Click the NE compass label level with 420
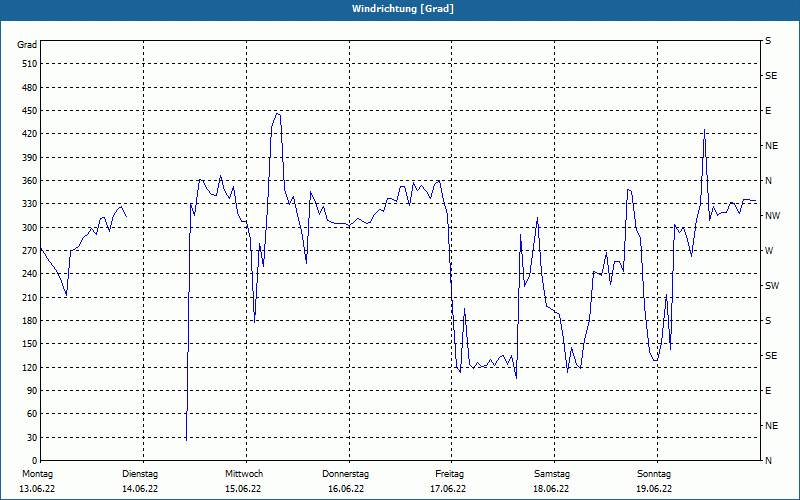Image resolution: width=800 pixels, height=500 pixels. (x=771, y=146)
